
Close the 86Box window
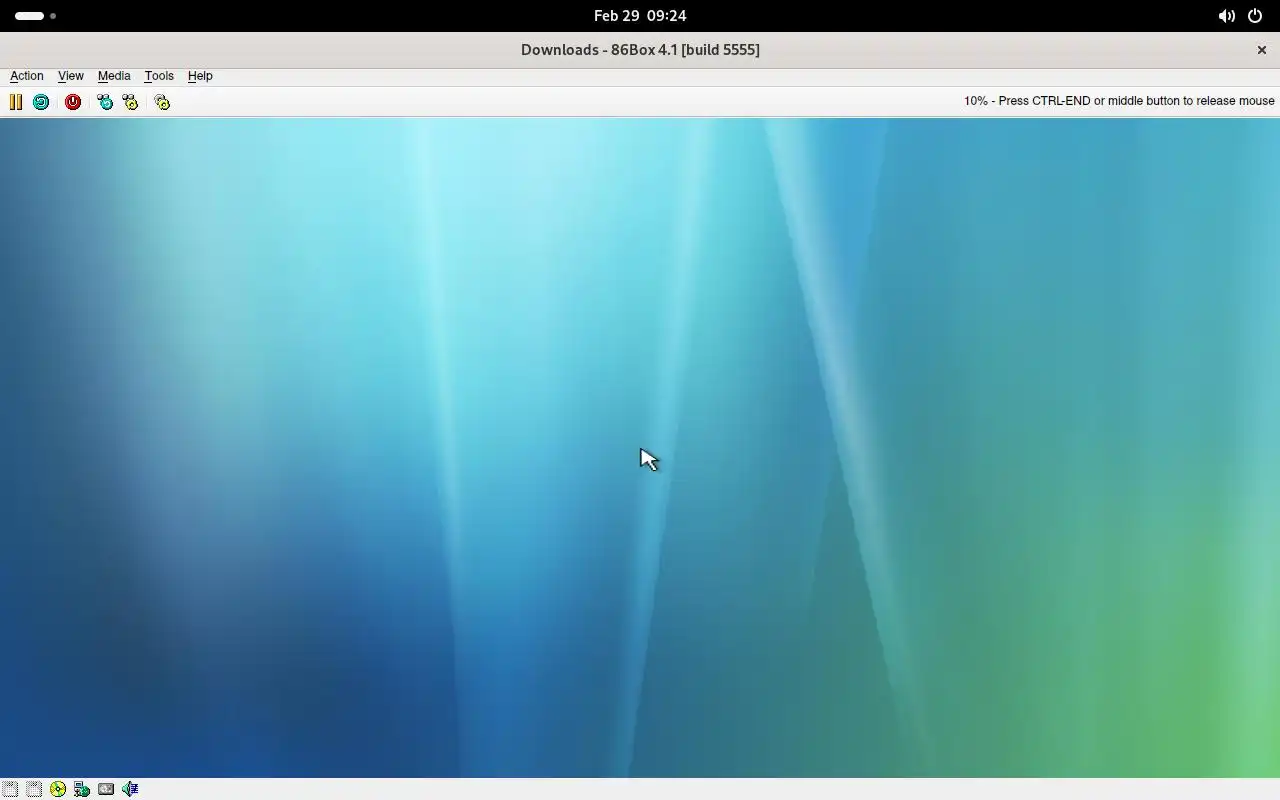point(1262,50)
